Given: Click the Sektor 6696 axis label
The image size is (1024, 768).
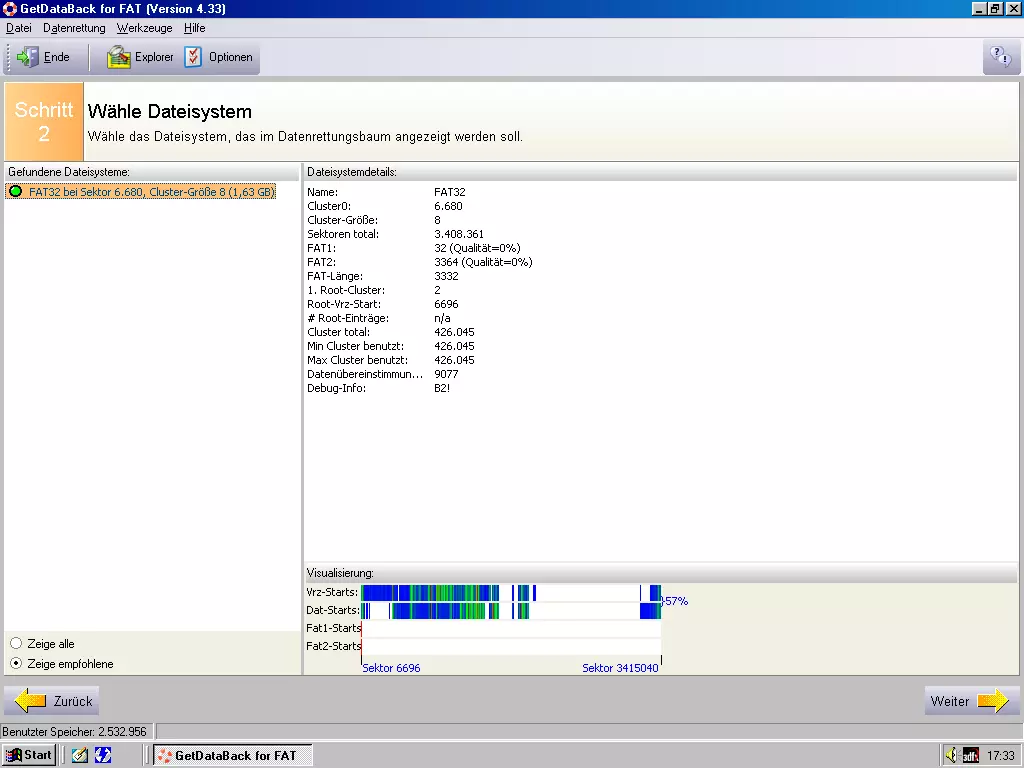Looking at the screenshot, I should tap(391, 668).
